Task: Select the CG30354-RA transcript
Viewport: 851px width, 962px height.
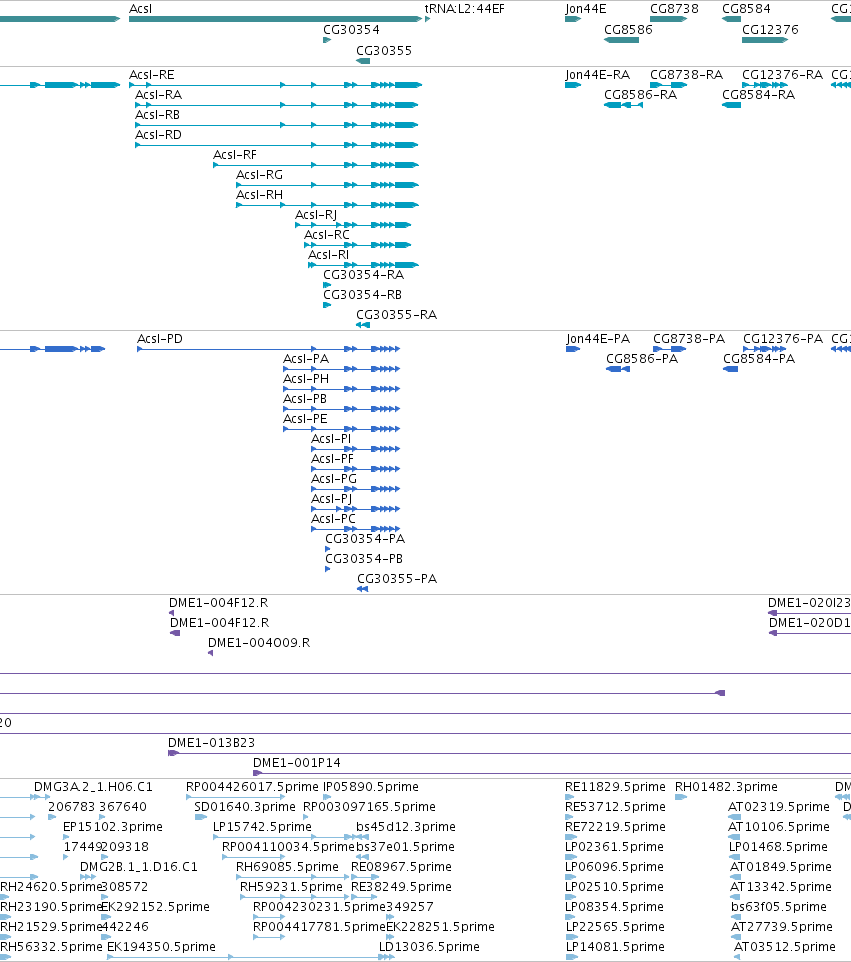Action: 327,285
